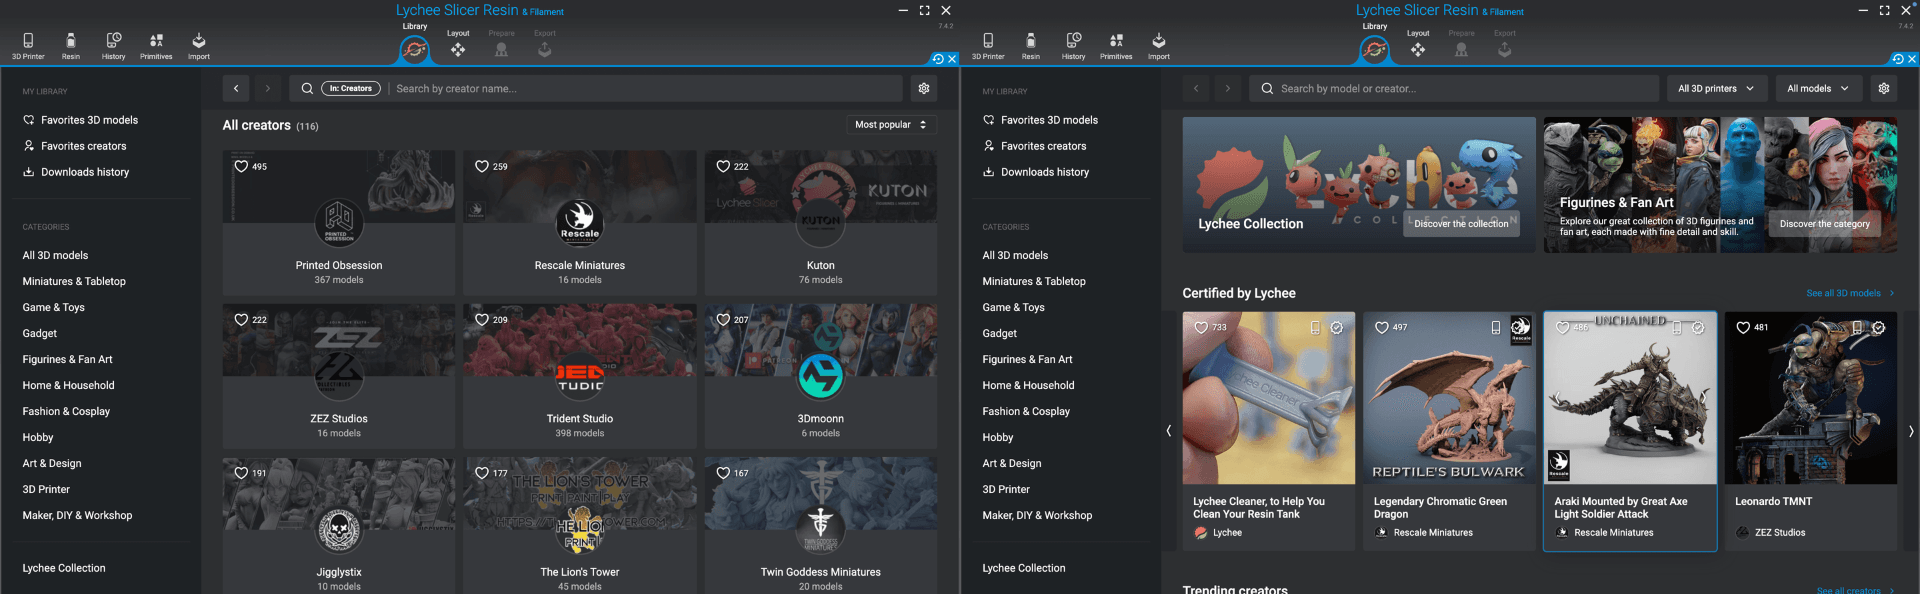This screenshot has height=594, width=1920.
Task: Open History in the Certified by Lychee window
Action: pyautogui.click(x=1073, y=45)
